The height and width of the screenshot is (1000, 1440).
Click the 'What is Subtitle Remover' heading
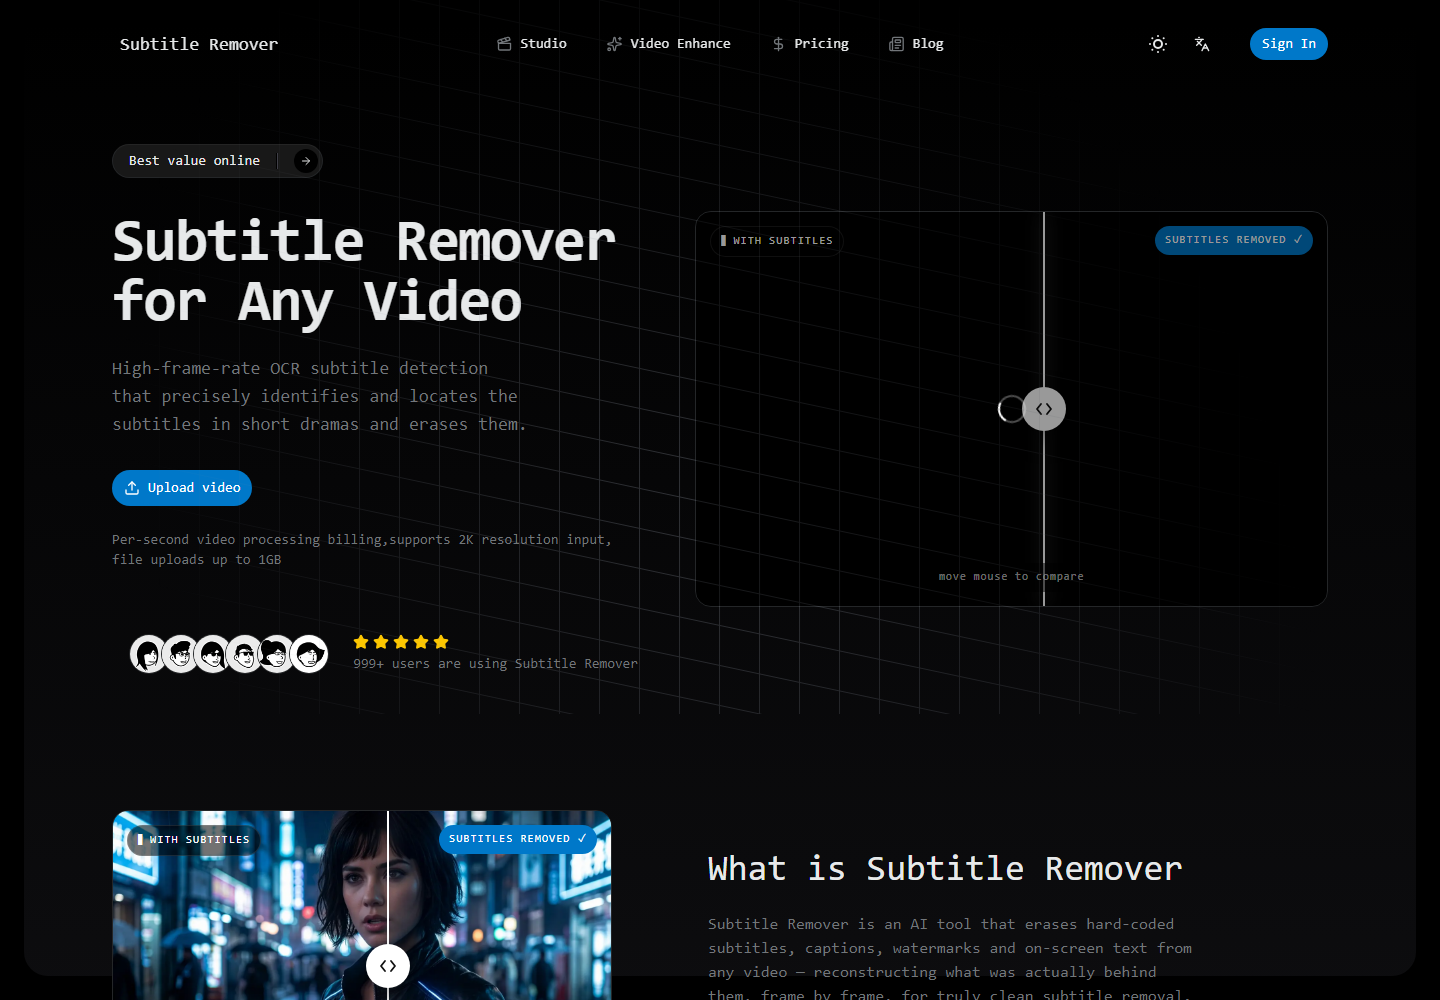pyautogui.click(x=945, y=869)
